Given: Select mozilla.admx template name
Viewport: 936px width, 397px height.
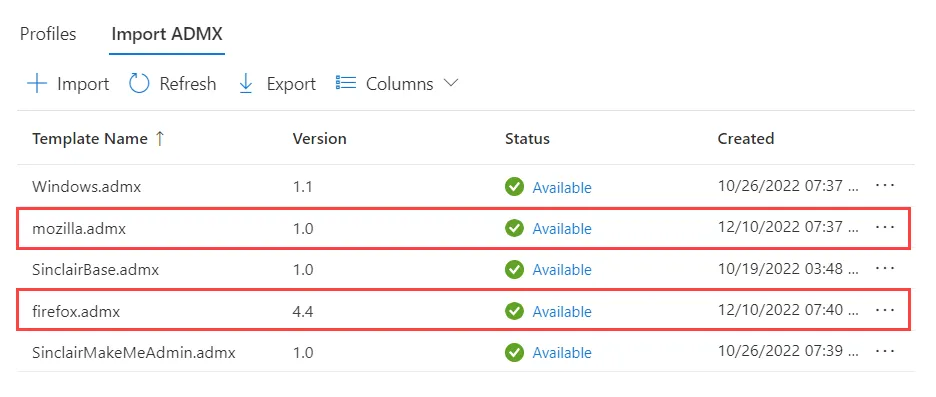Looking at the screenshot, I should tap(79, 229).
